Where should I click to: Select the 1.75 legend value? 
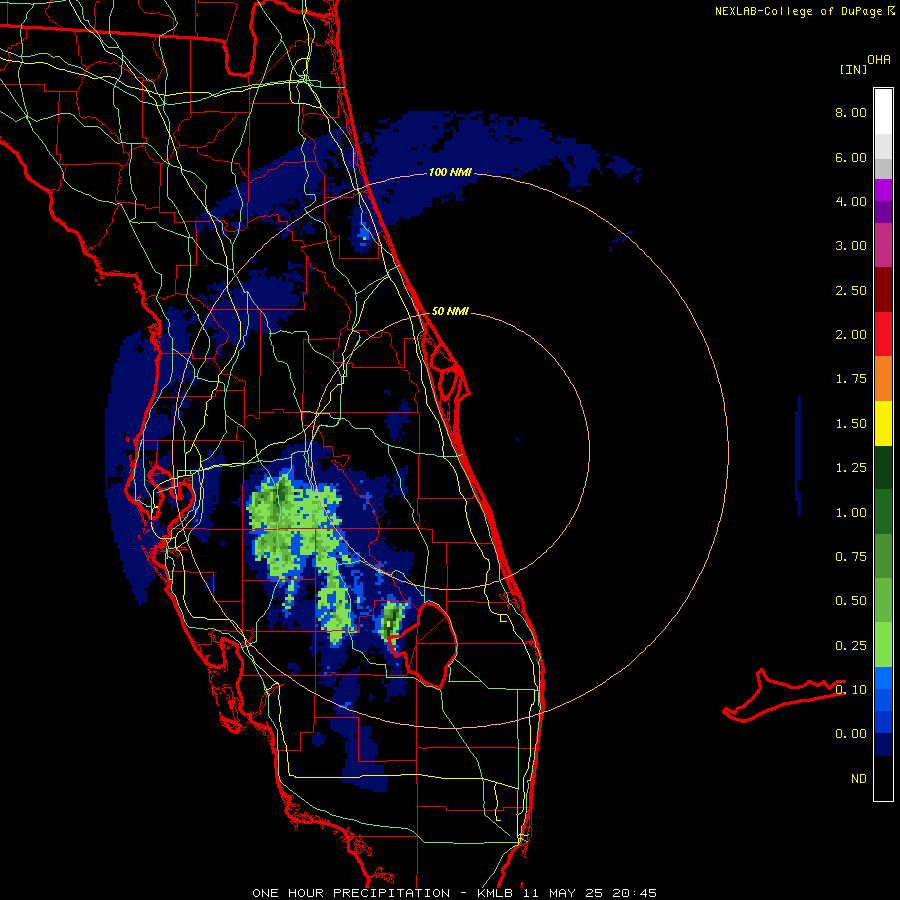(851, 379)
